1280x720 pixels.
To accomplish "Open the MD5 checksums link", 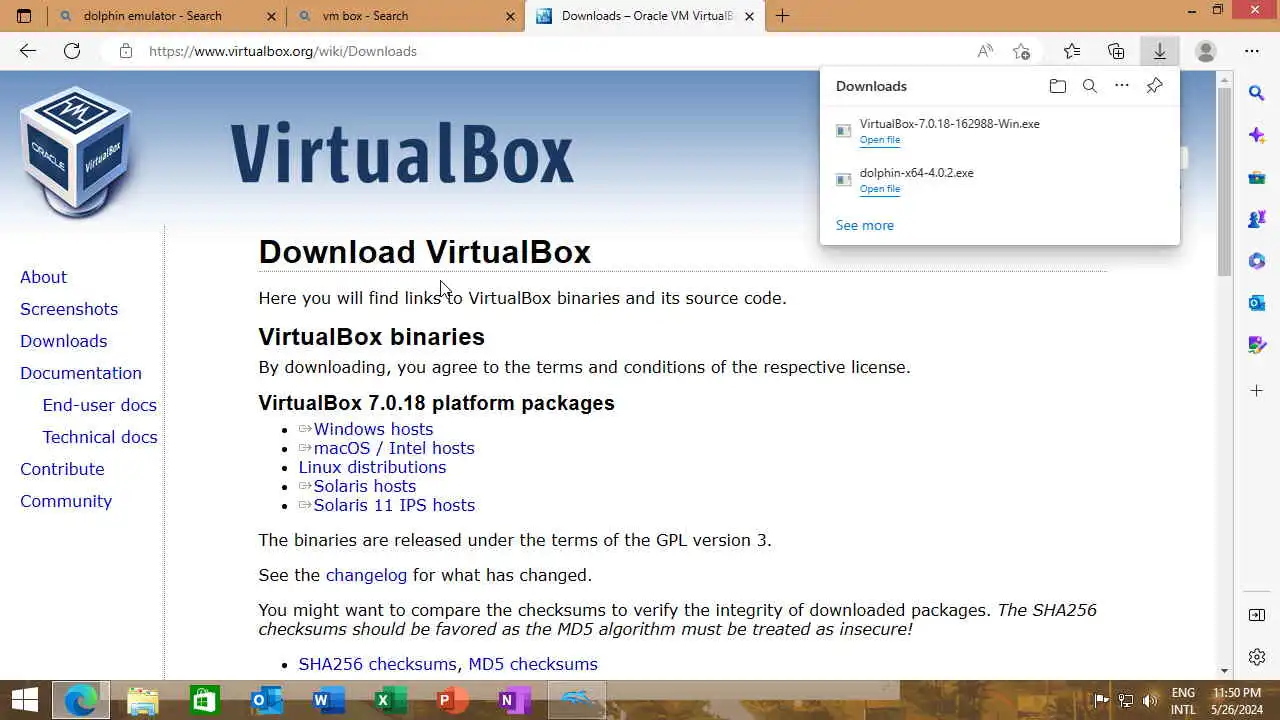I will 533,664.
